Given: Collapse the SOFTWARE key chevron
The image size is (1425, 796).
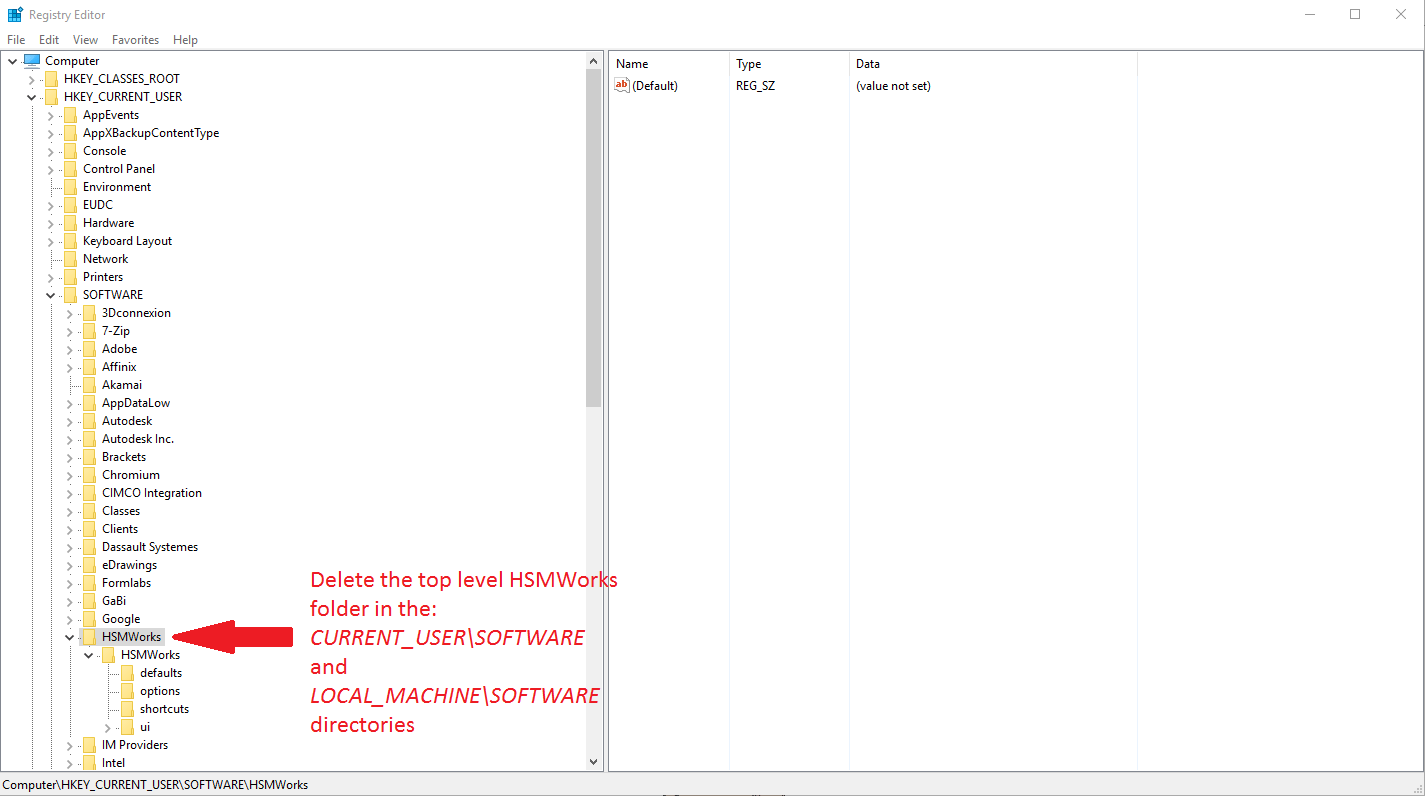Looking at the screenshot, I should [x=49, y=294].
